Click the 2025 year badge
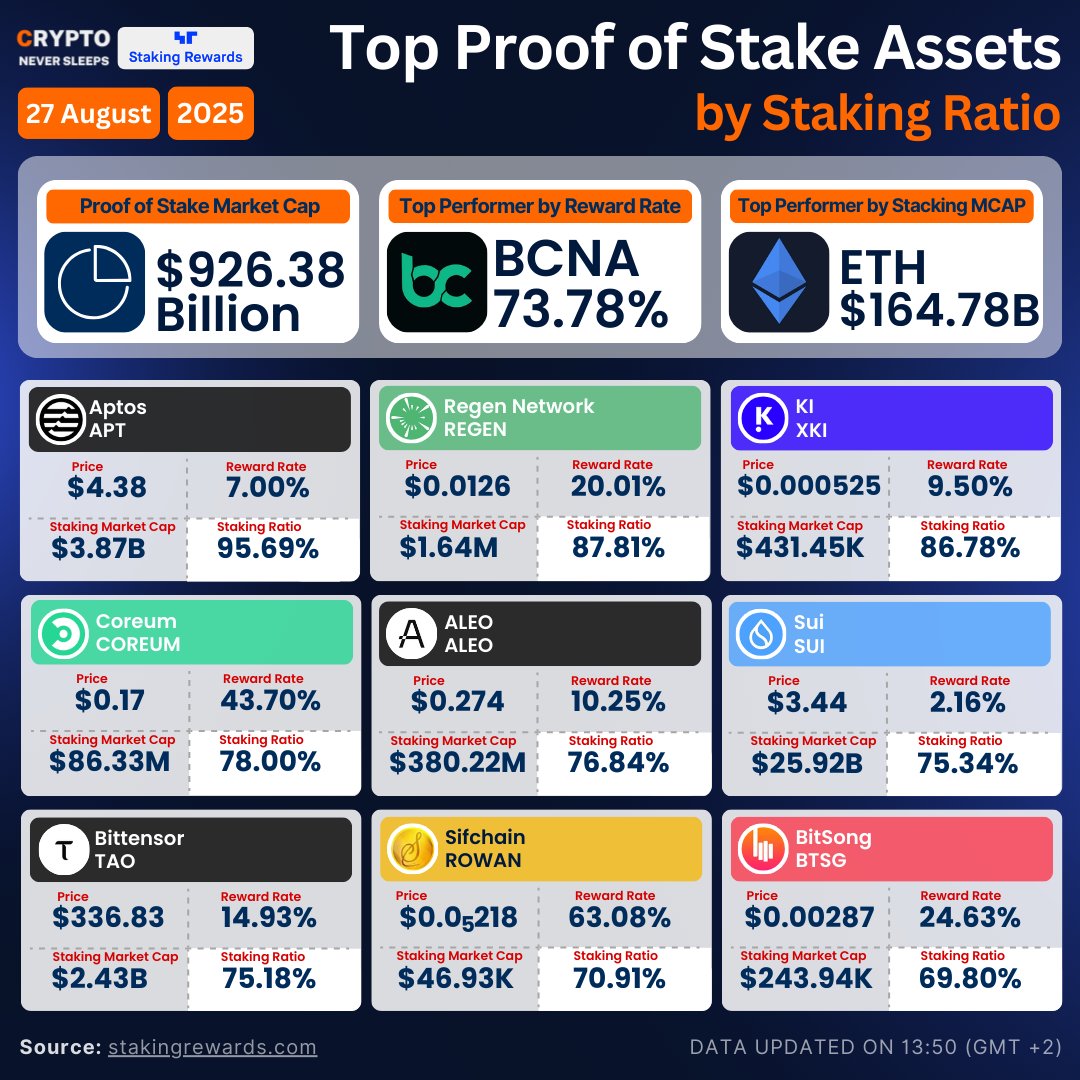This screenshot has height=1080, width=1080. click(210, 113)
